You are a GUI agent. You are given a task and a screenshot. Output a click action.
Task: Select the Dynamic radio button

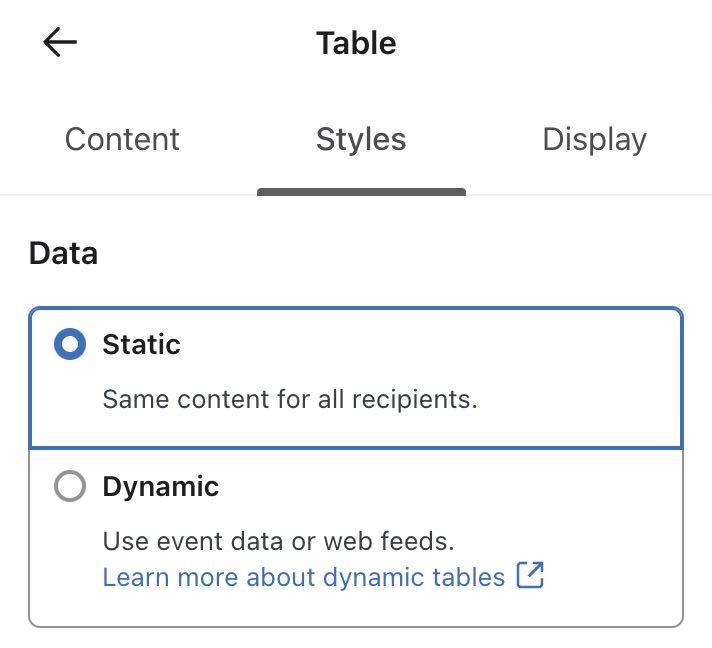pos(69,487)
